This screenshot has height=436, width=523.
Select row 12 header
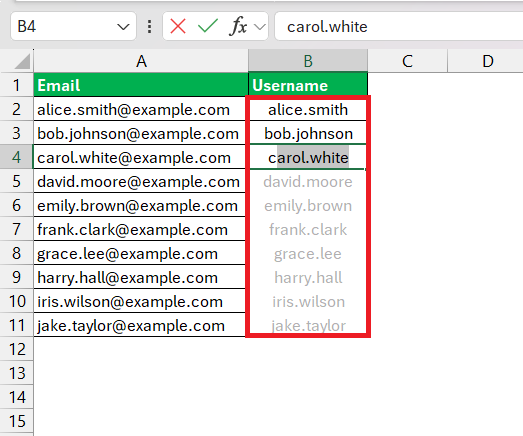16,349
